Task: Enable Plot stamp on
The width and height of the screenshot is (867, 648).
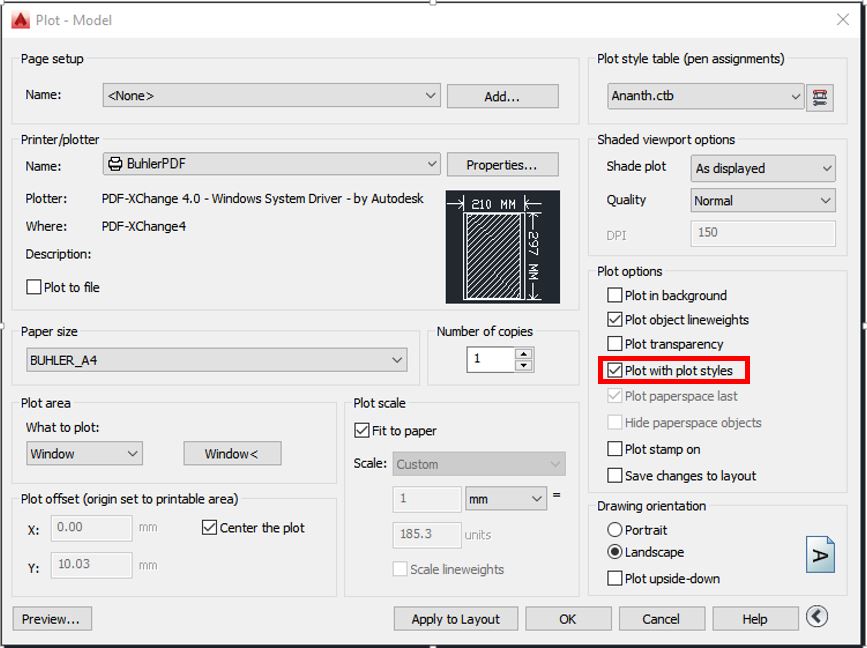Action: [613, 449]
